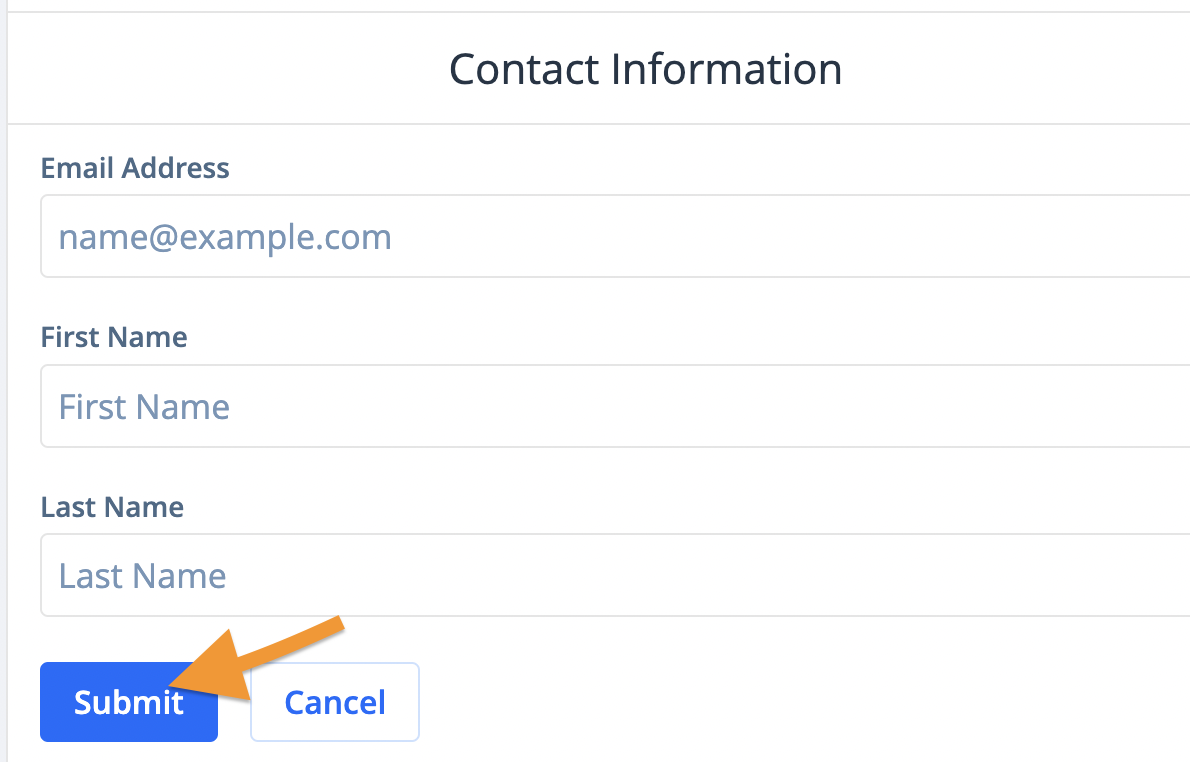The width and height of the screenshot is (1190, 762).
Task: Click the Contact Information heading
Action: click(x=645, y=69)
